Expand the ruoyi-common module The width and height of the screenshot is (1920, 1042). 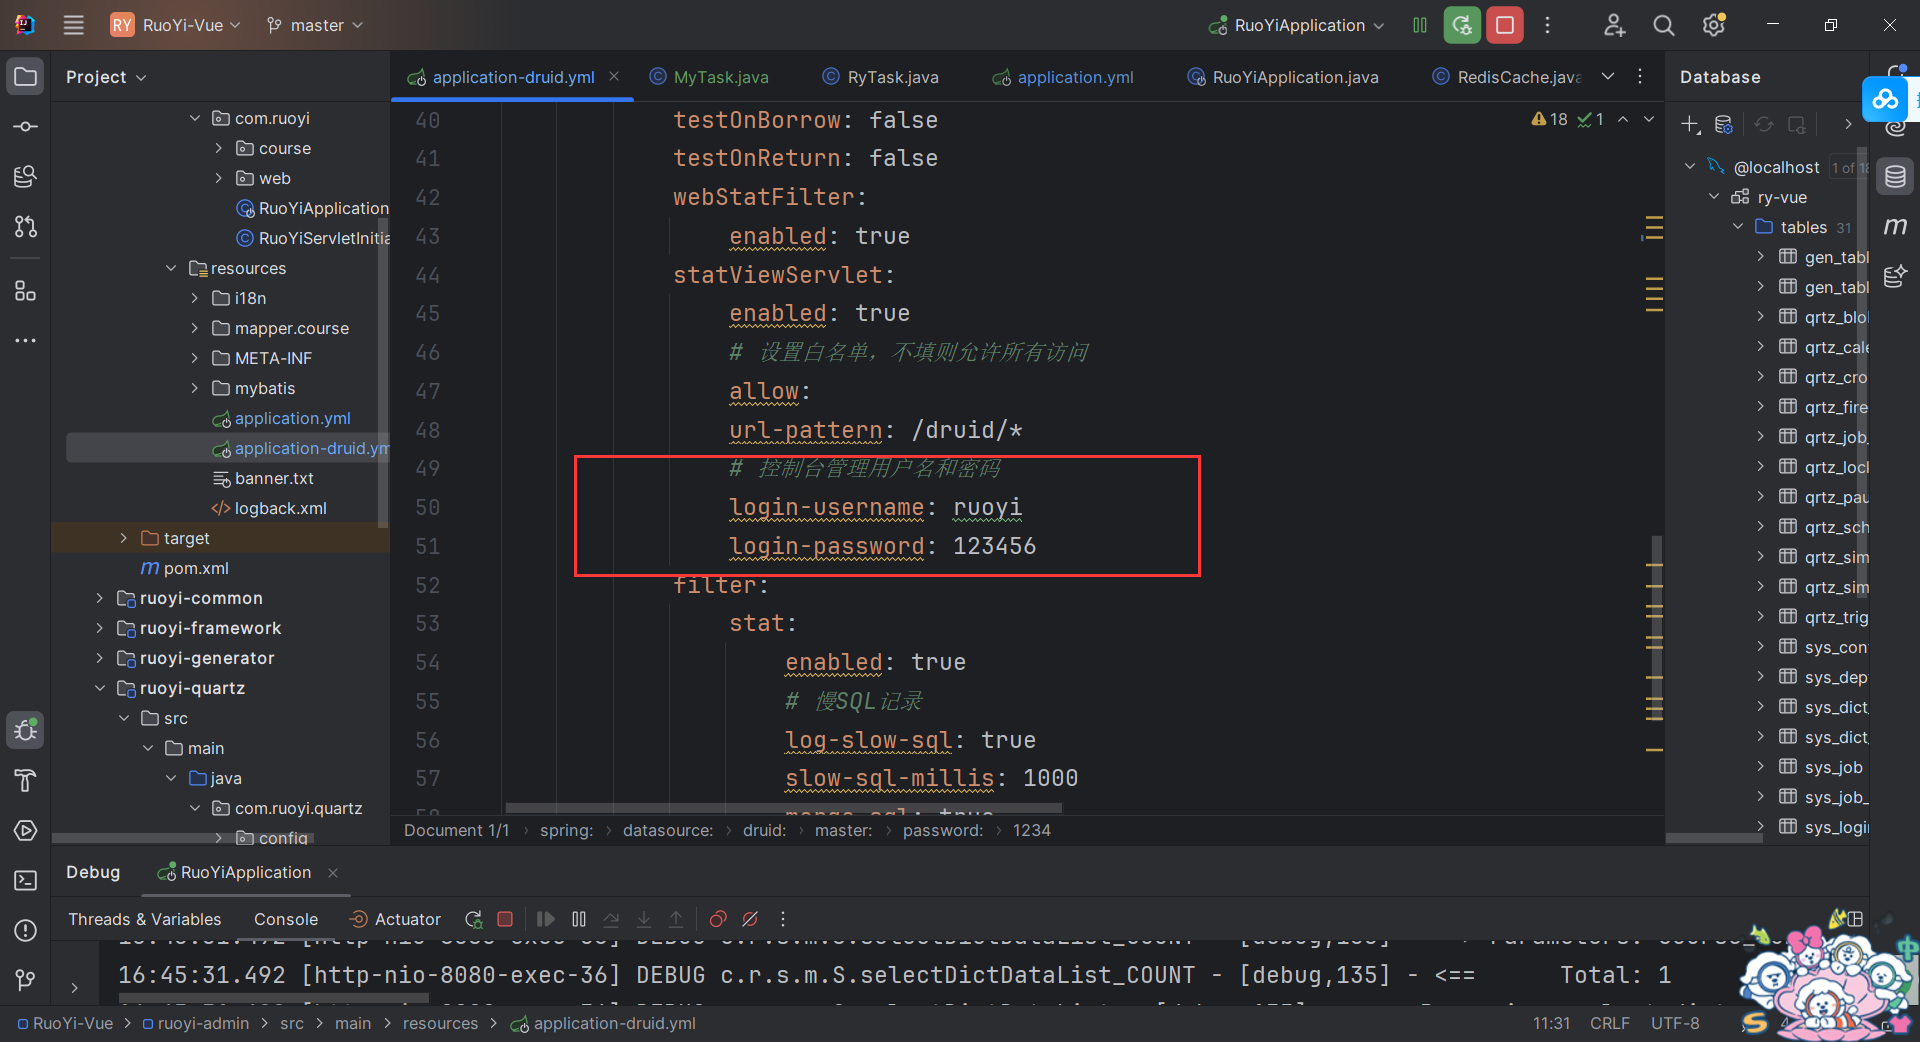(x=100, y=598)
